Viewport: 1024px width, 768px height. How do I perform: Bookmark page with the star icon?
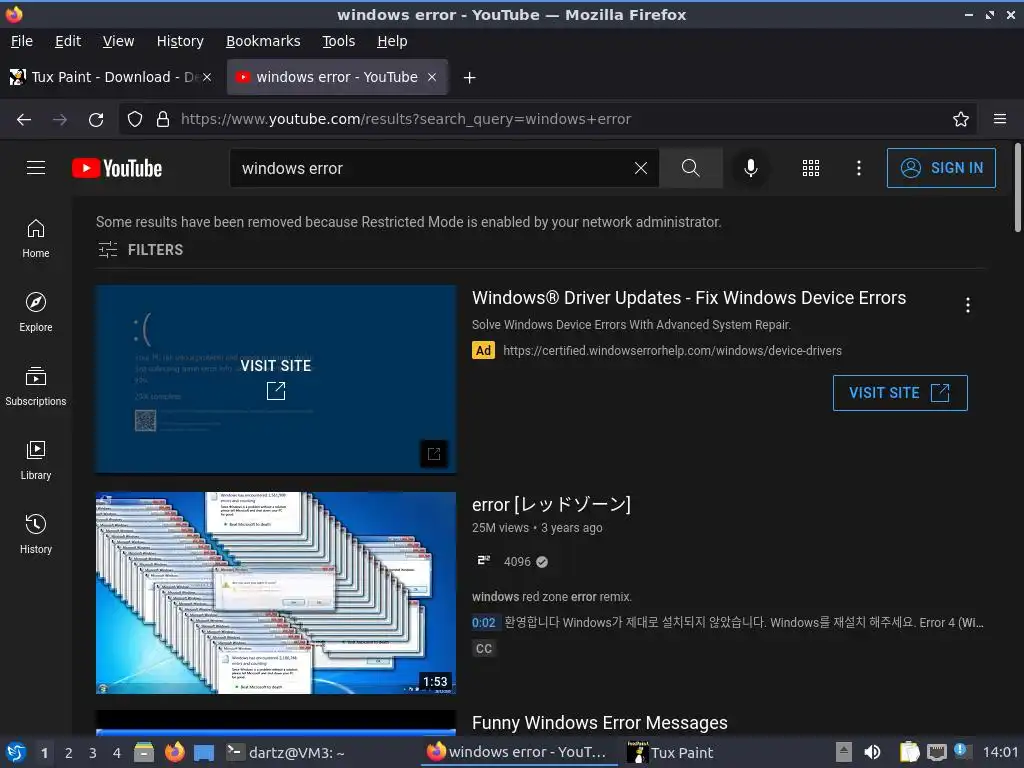(961, 120)
